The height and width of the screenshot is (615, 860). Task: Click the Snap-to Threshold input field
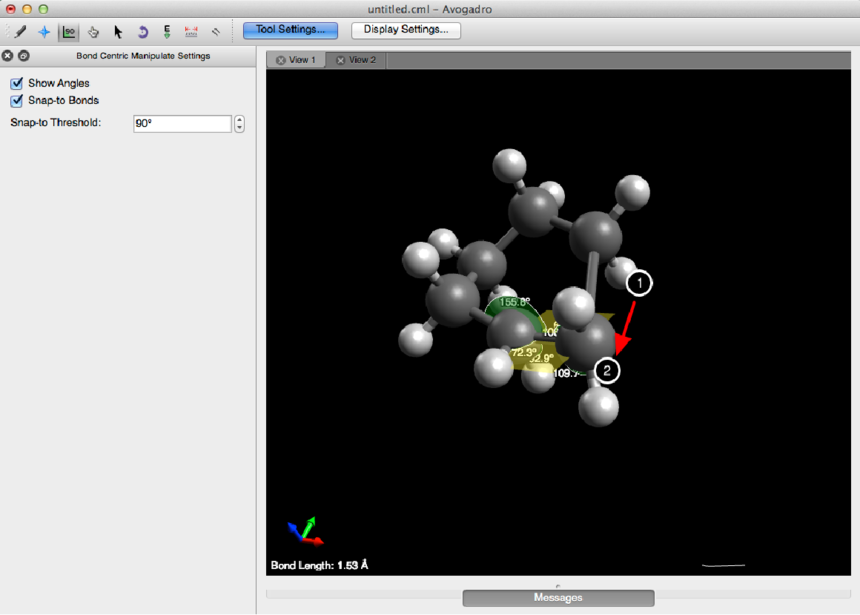(x=182, y=124)
